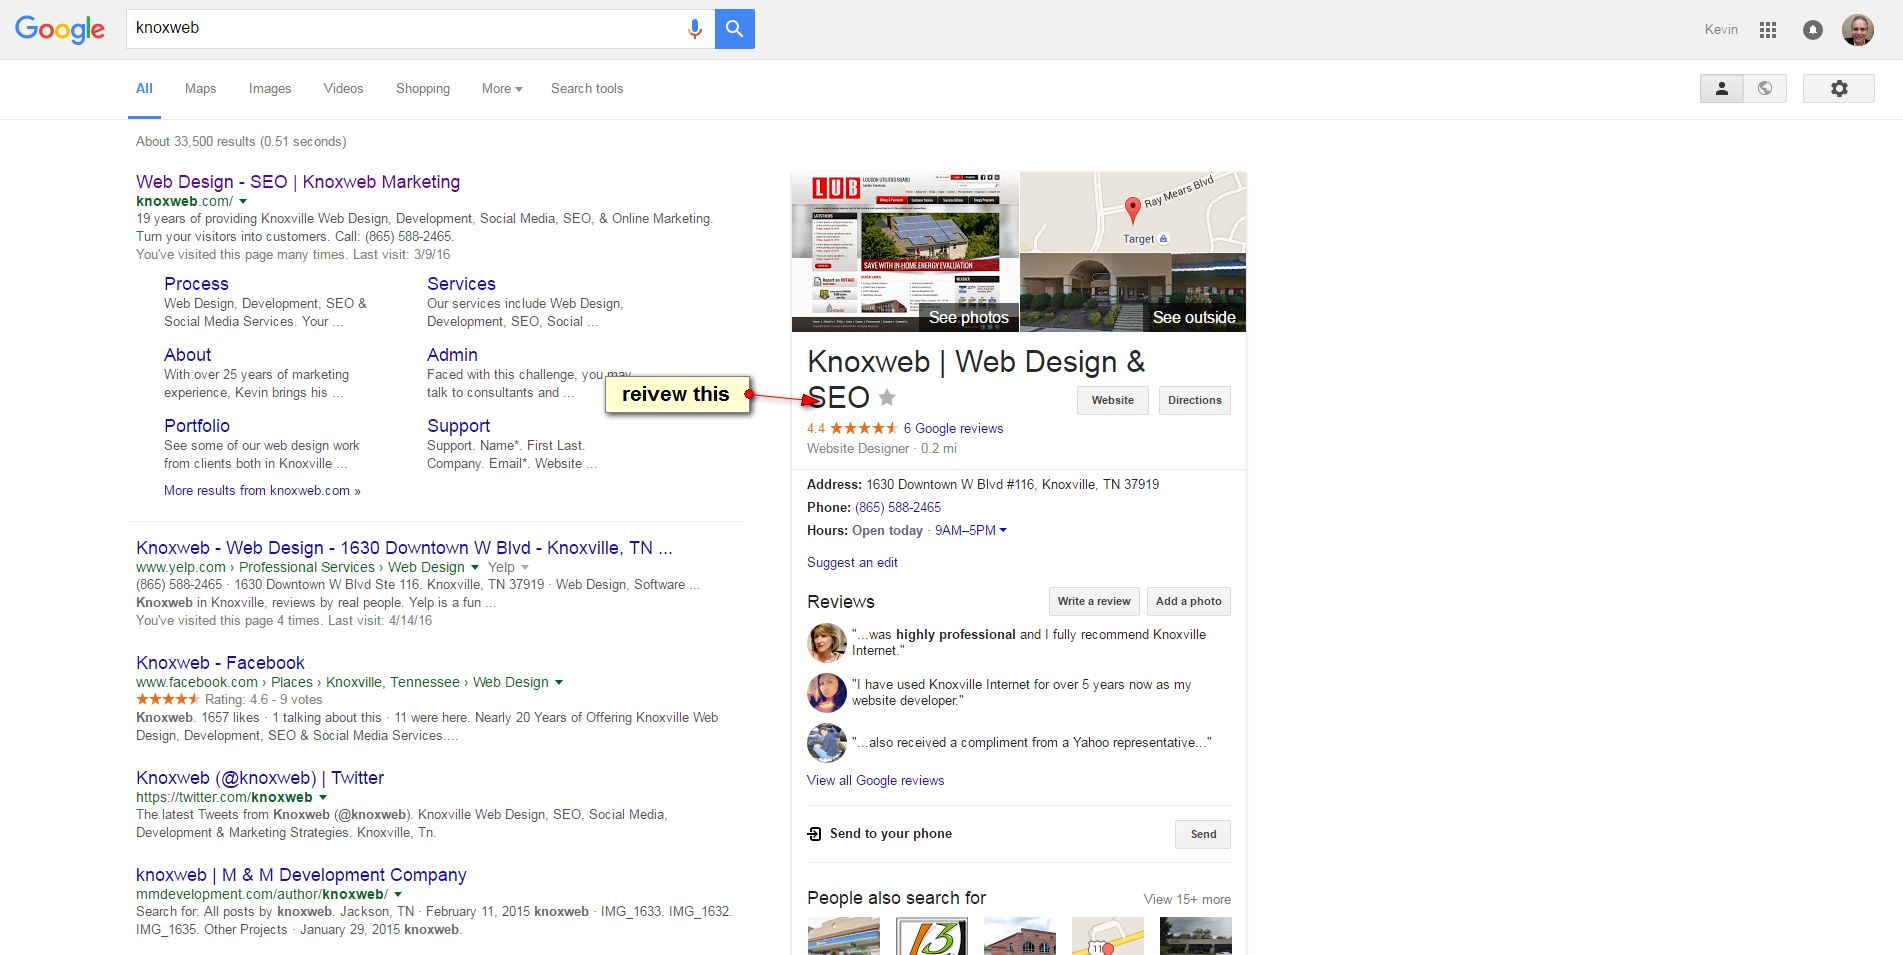Open Facebook result options arrow
Viewport: 1903px width, 955px height.
559,683
